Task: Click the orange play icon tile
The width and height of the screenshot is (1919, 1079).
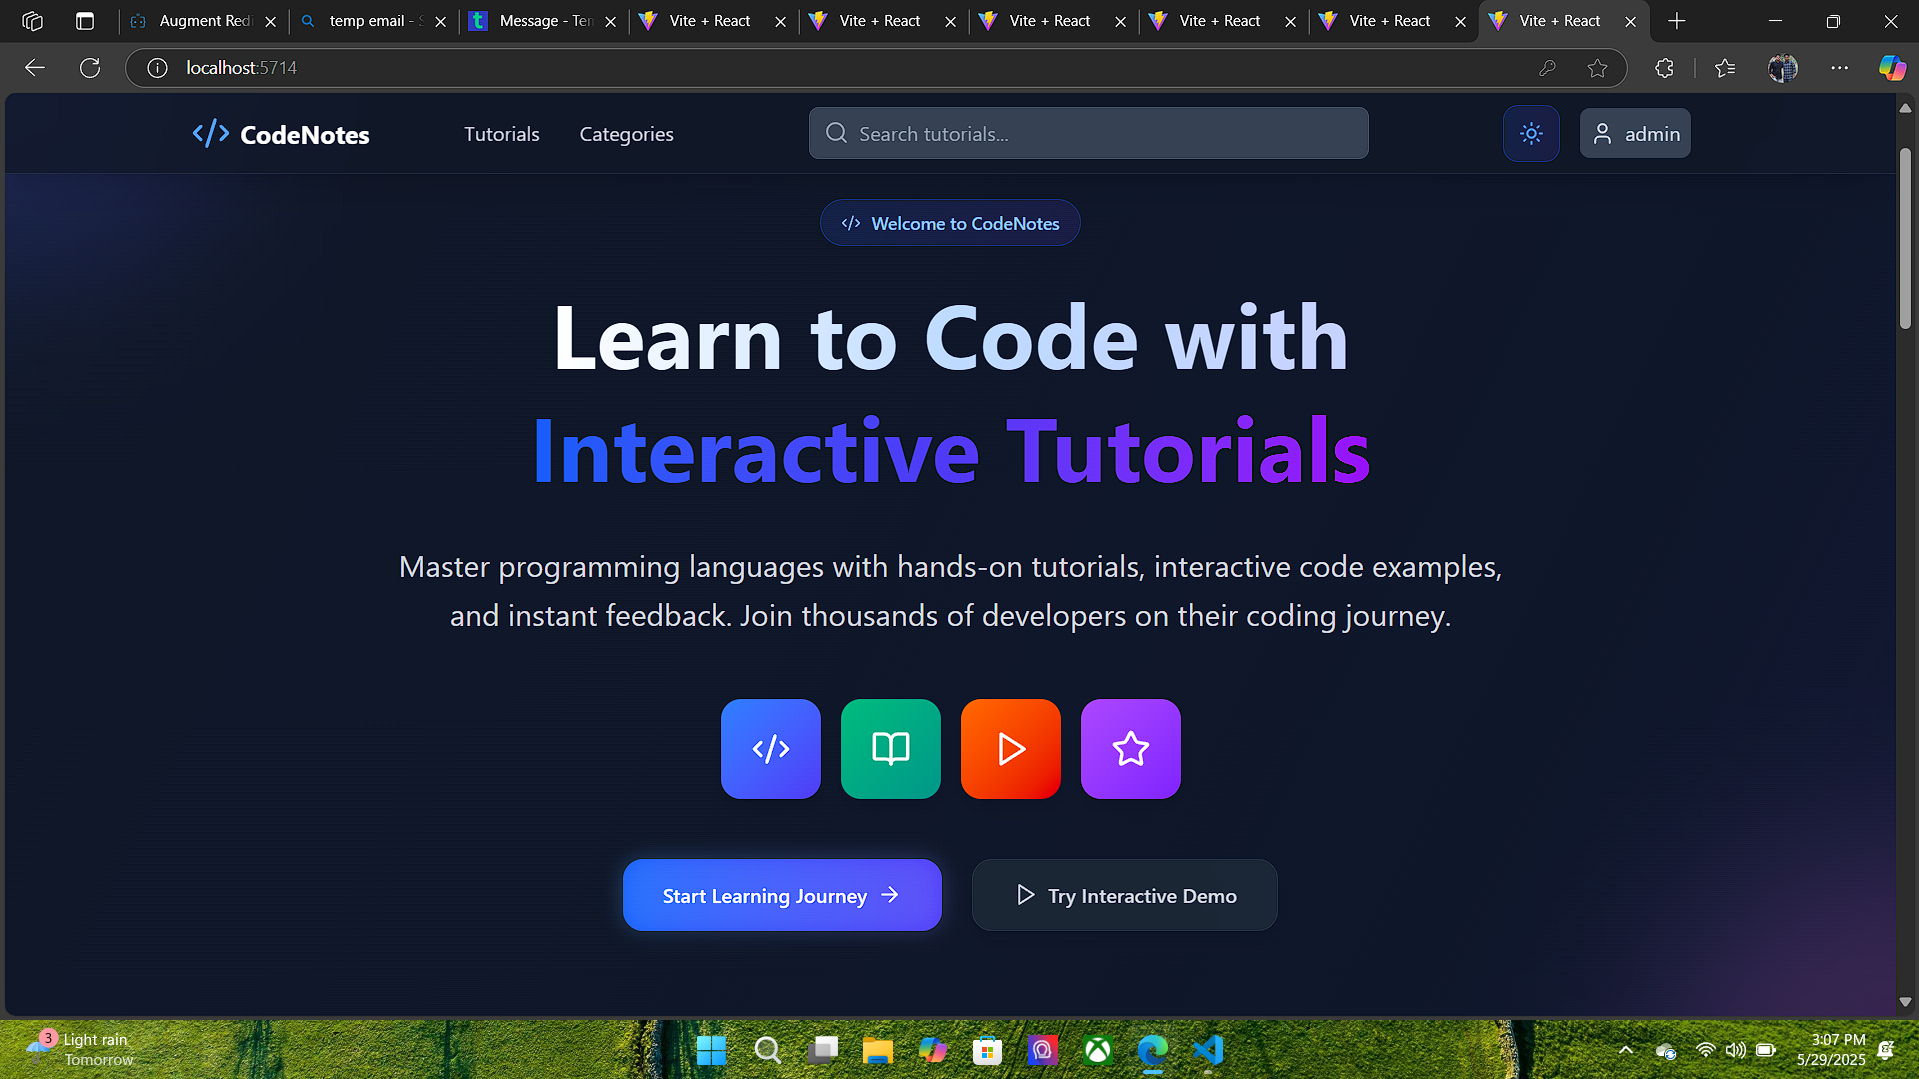Action: point(1010,748)
